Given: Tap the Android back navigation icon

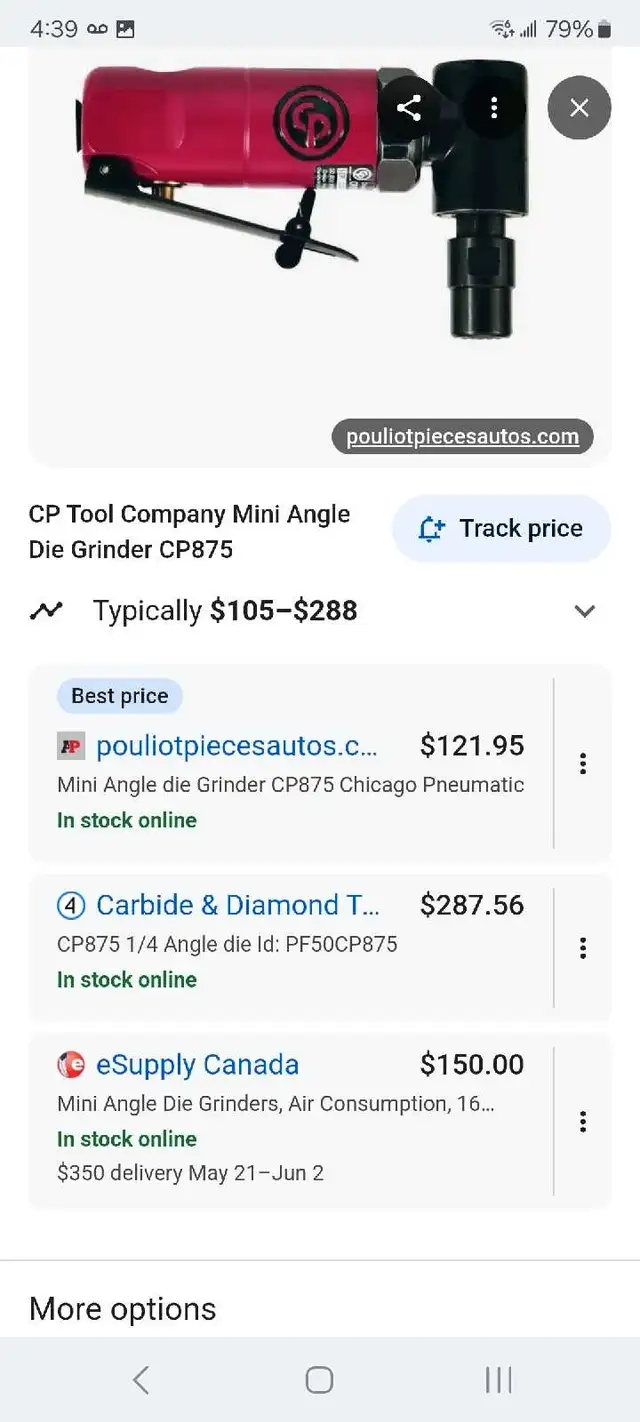Looking at the screenshot, I should pos(141,1380).
